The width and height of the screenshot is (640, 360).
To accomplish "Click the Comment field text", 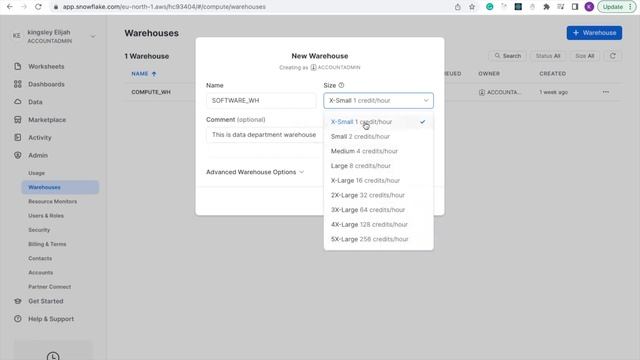I will point(264,135).
